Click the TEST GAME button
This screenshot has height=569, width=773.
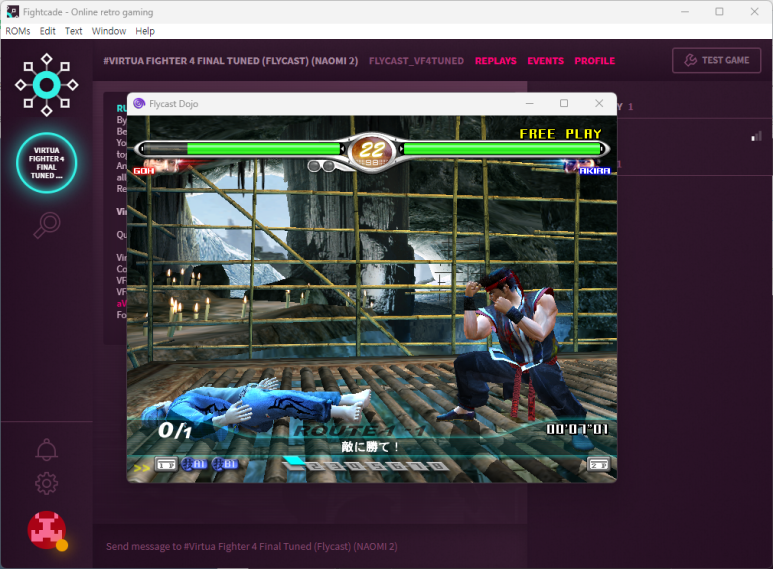[716, 60]
